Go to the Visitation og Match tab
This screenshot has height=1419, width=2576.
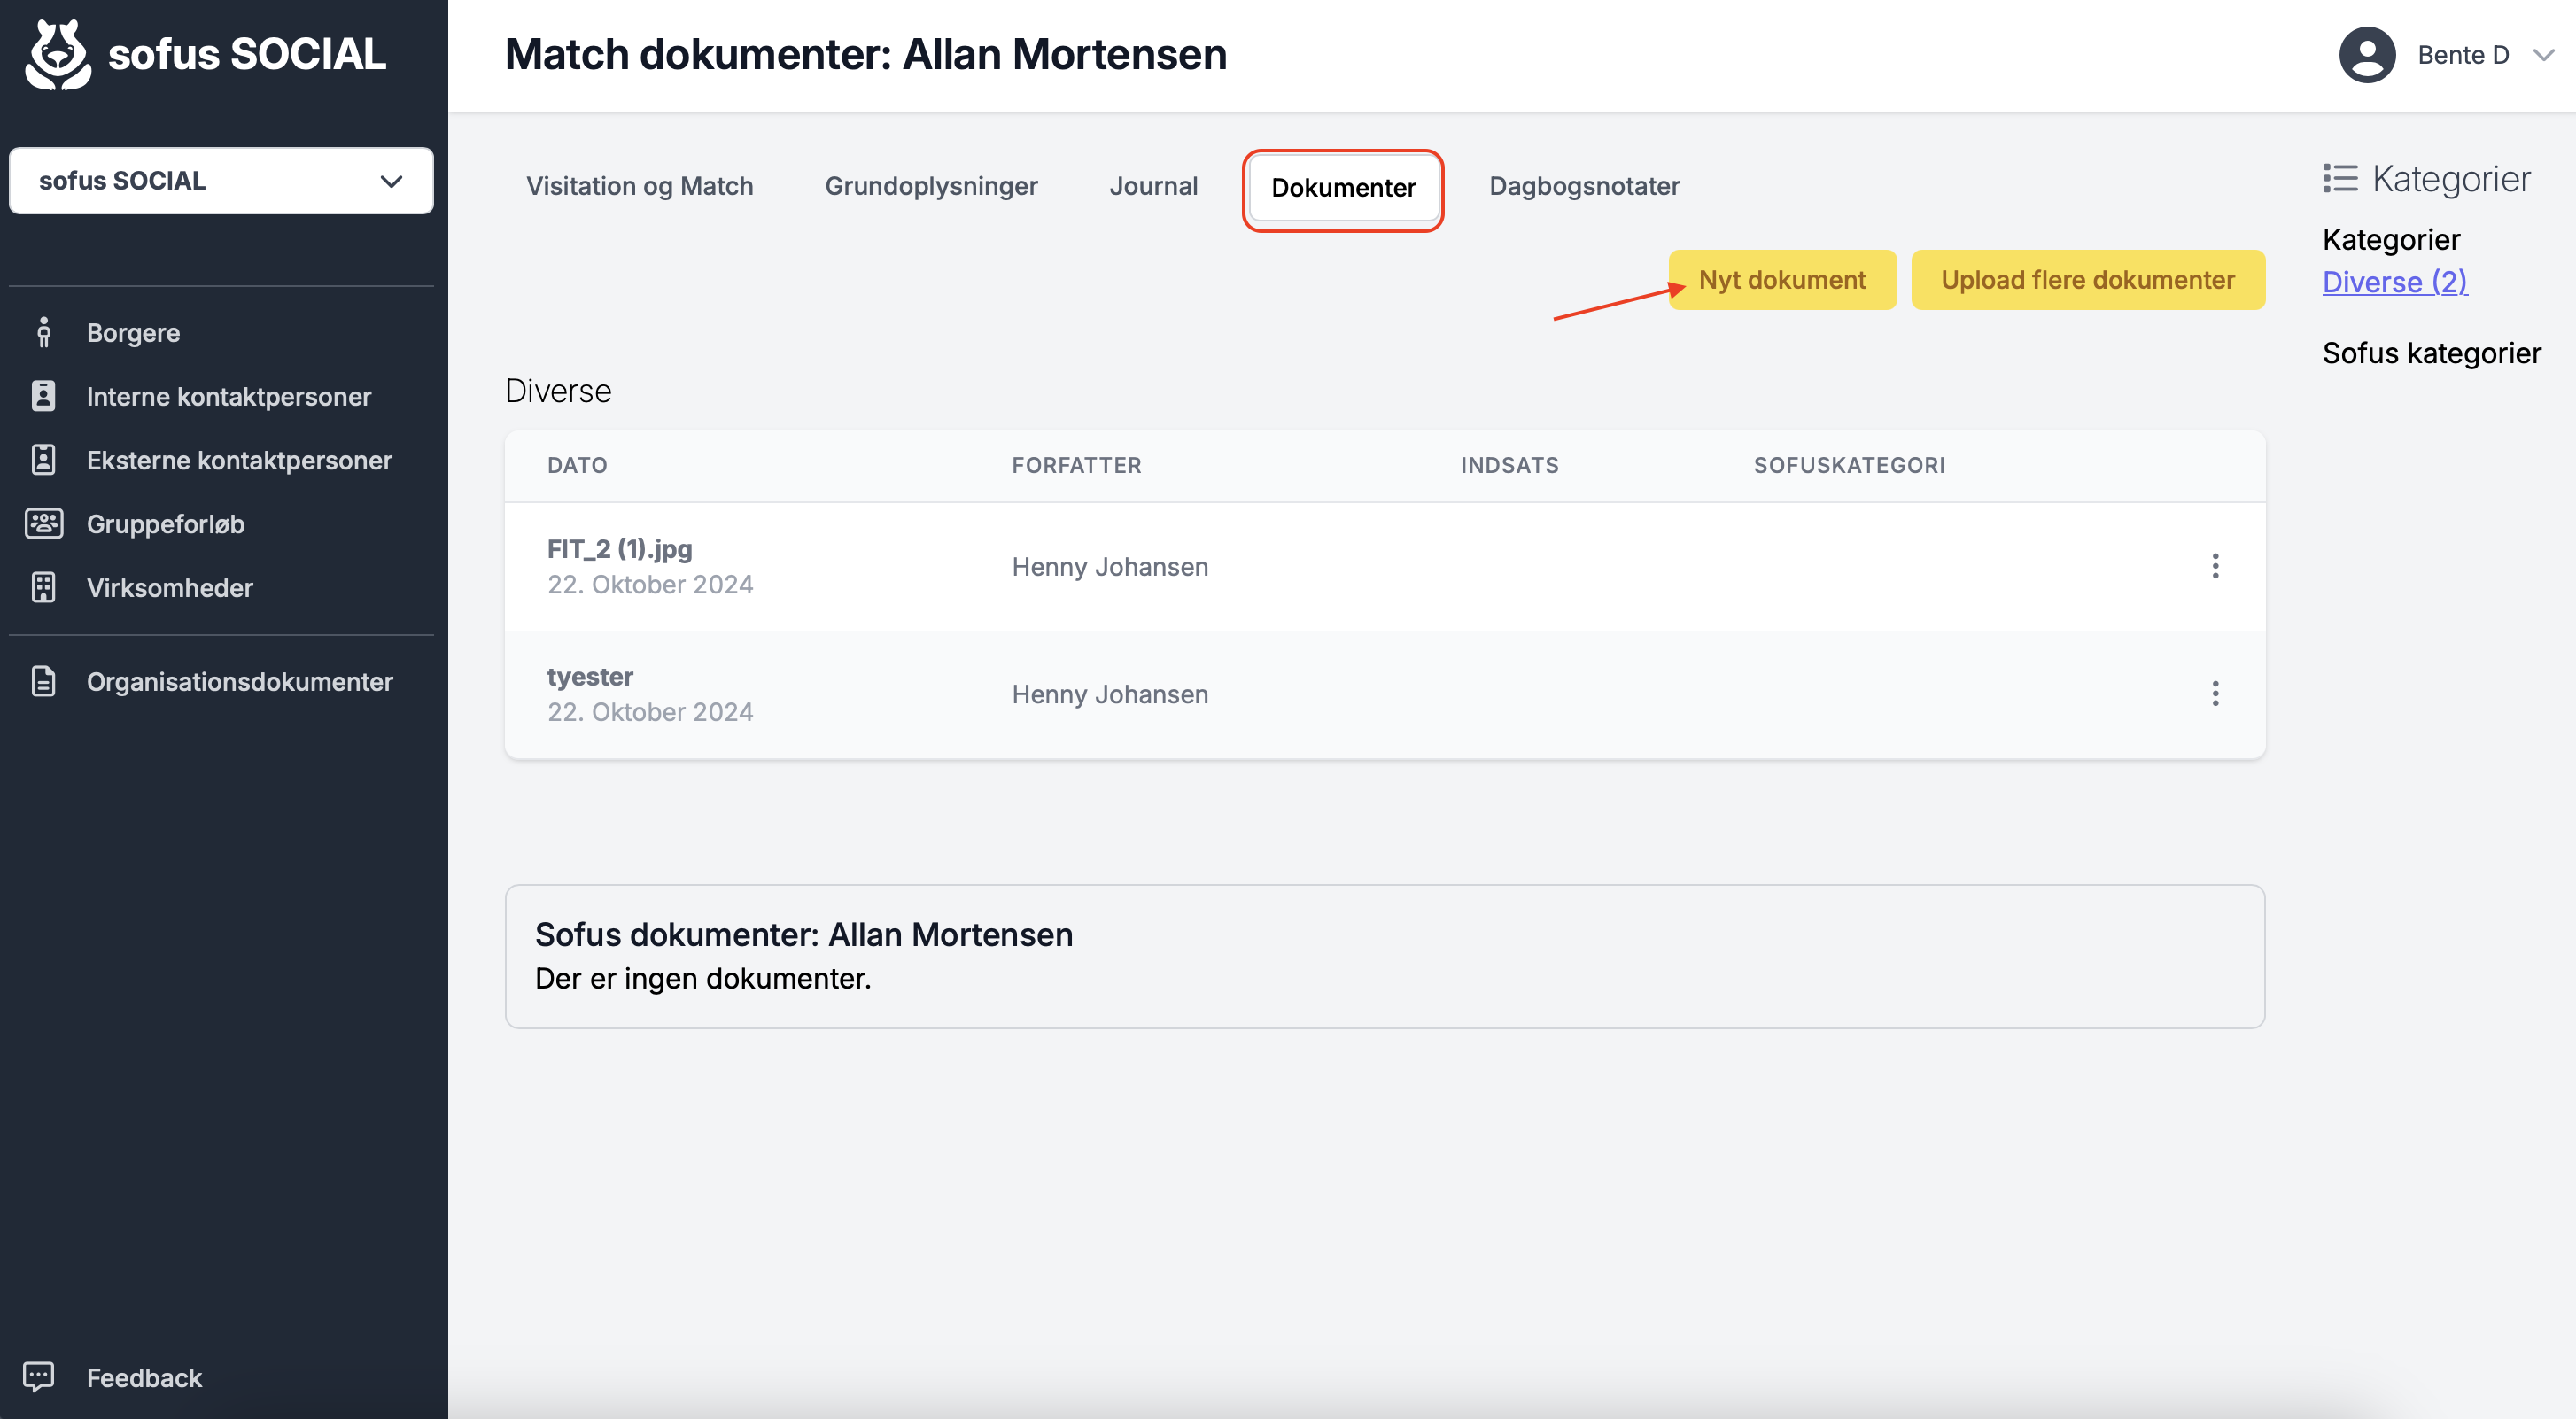point(639,186)
